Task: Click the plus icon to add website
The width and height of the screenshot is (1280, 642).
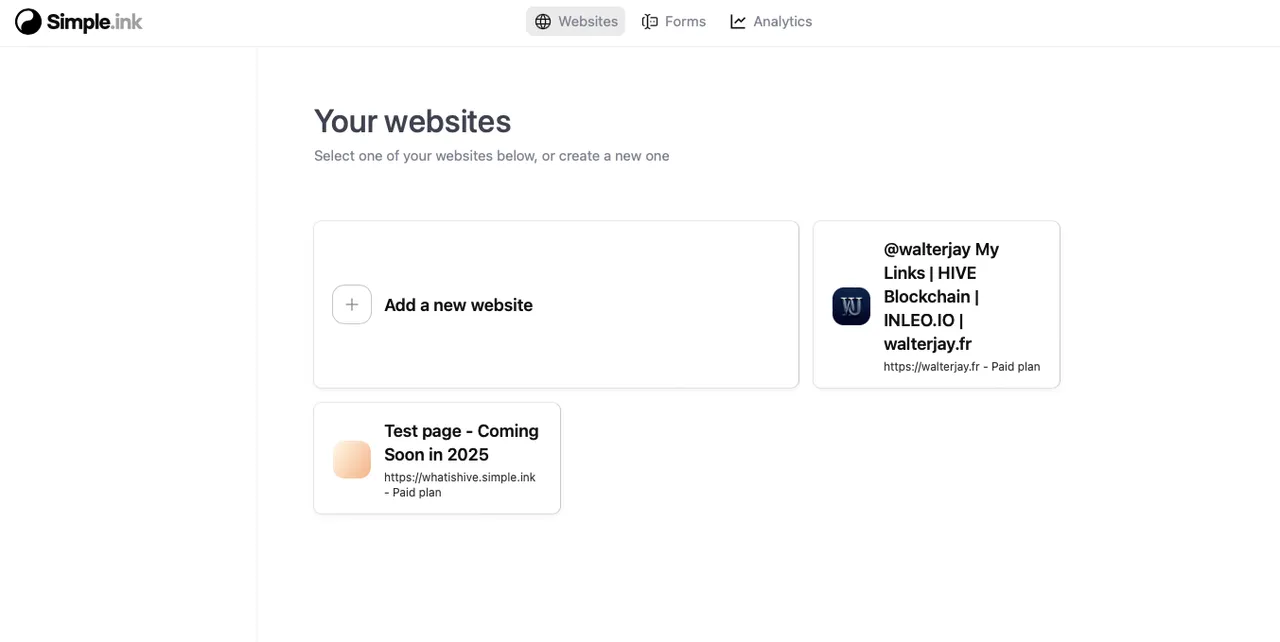Action: pyautogui.click(x=352, y=305)
